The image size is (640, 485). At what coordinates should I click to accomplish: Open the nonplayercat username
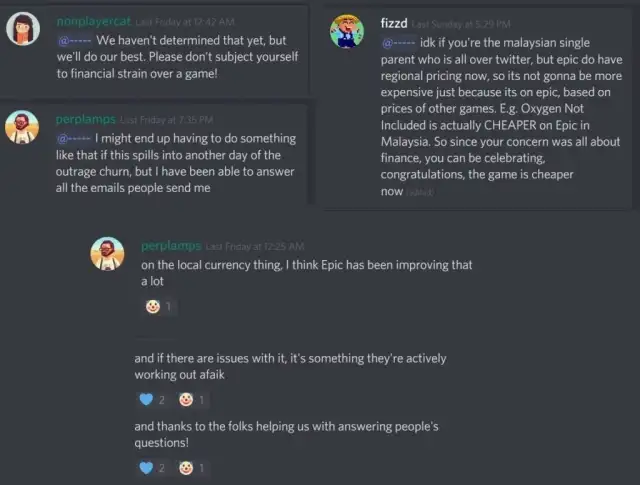pyautogui.click(x=93, y=21)
